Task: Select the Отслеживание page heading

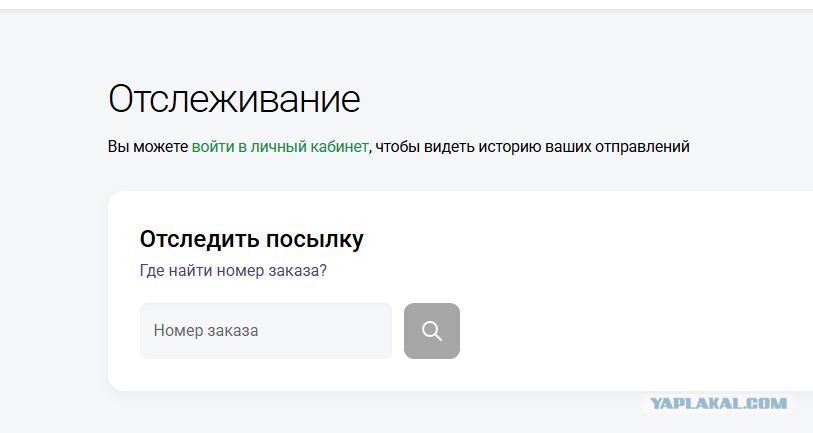Action: [234, 99]
